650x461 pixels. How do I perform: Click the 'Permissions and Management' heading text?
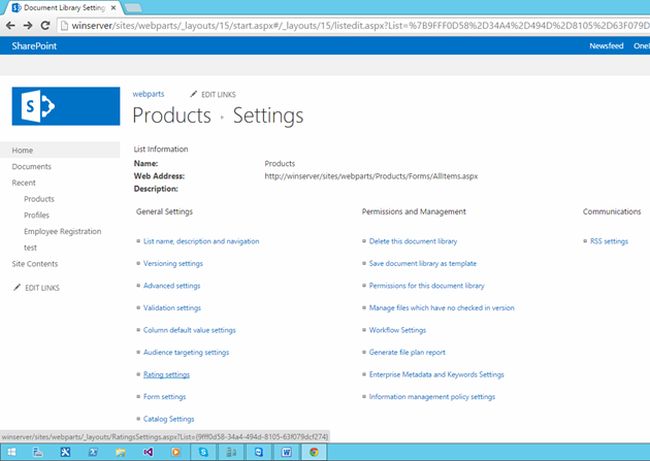[414, 211]
